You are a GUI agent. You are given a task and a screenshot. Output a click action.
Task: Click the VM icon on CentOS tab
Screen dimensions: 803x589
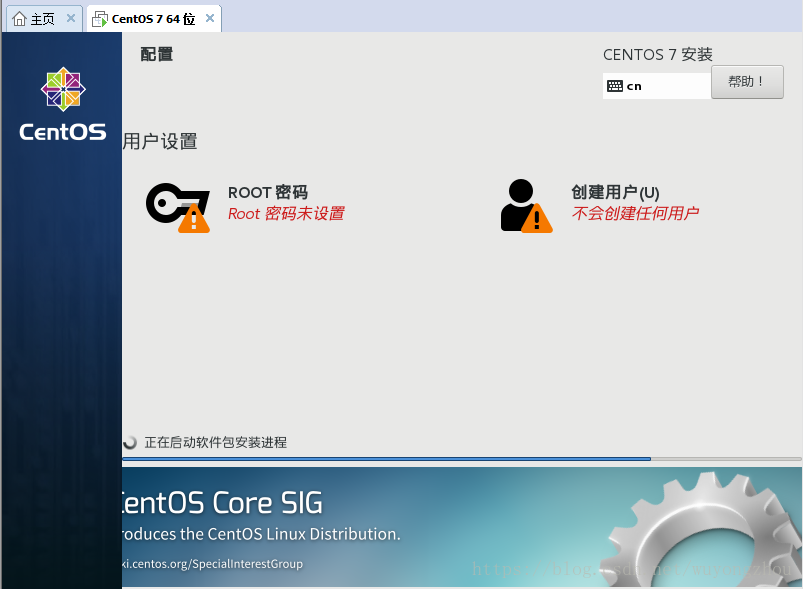point(100,19)
